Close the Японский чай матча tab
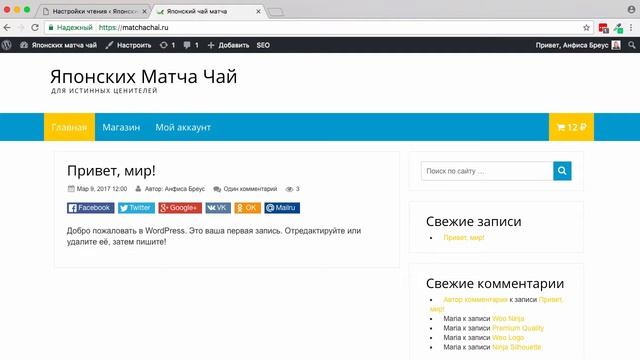Screen dimensions: 640x360 258,11
